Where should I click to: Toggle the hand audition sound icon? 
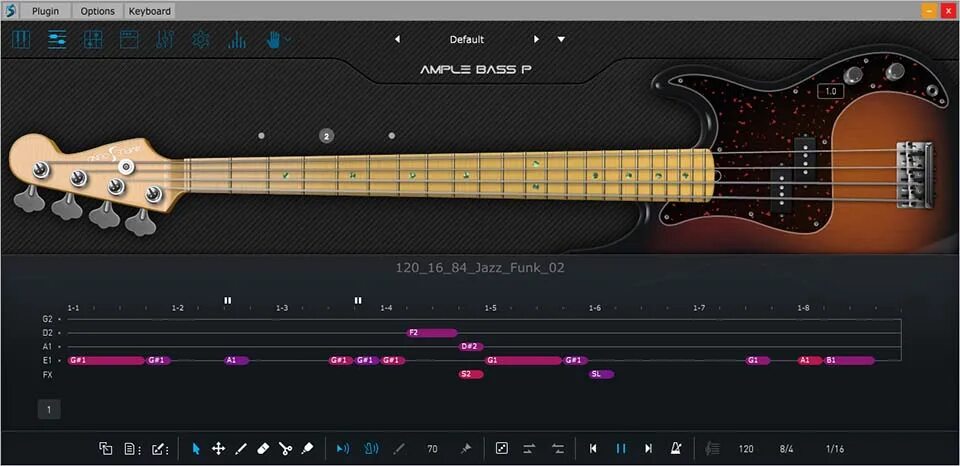point(372,449)
